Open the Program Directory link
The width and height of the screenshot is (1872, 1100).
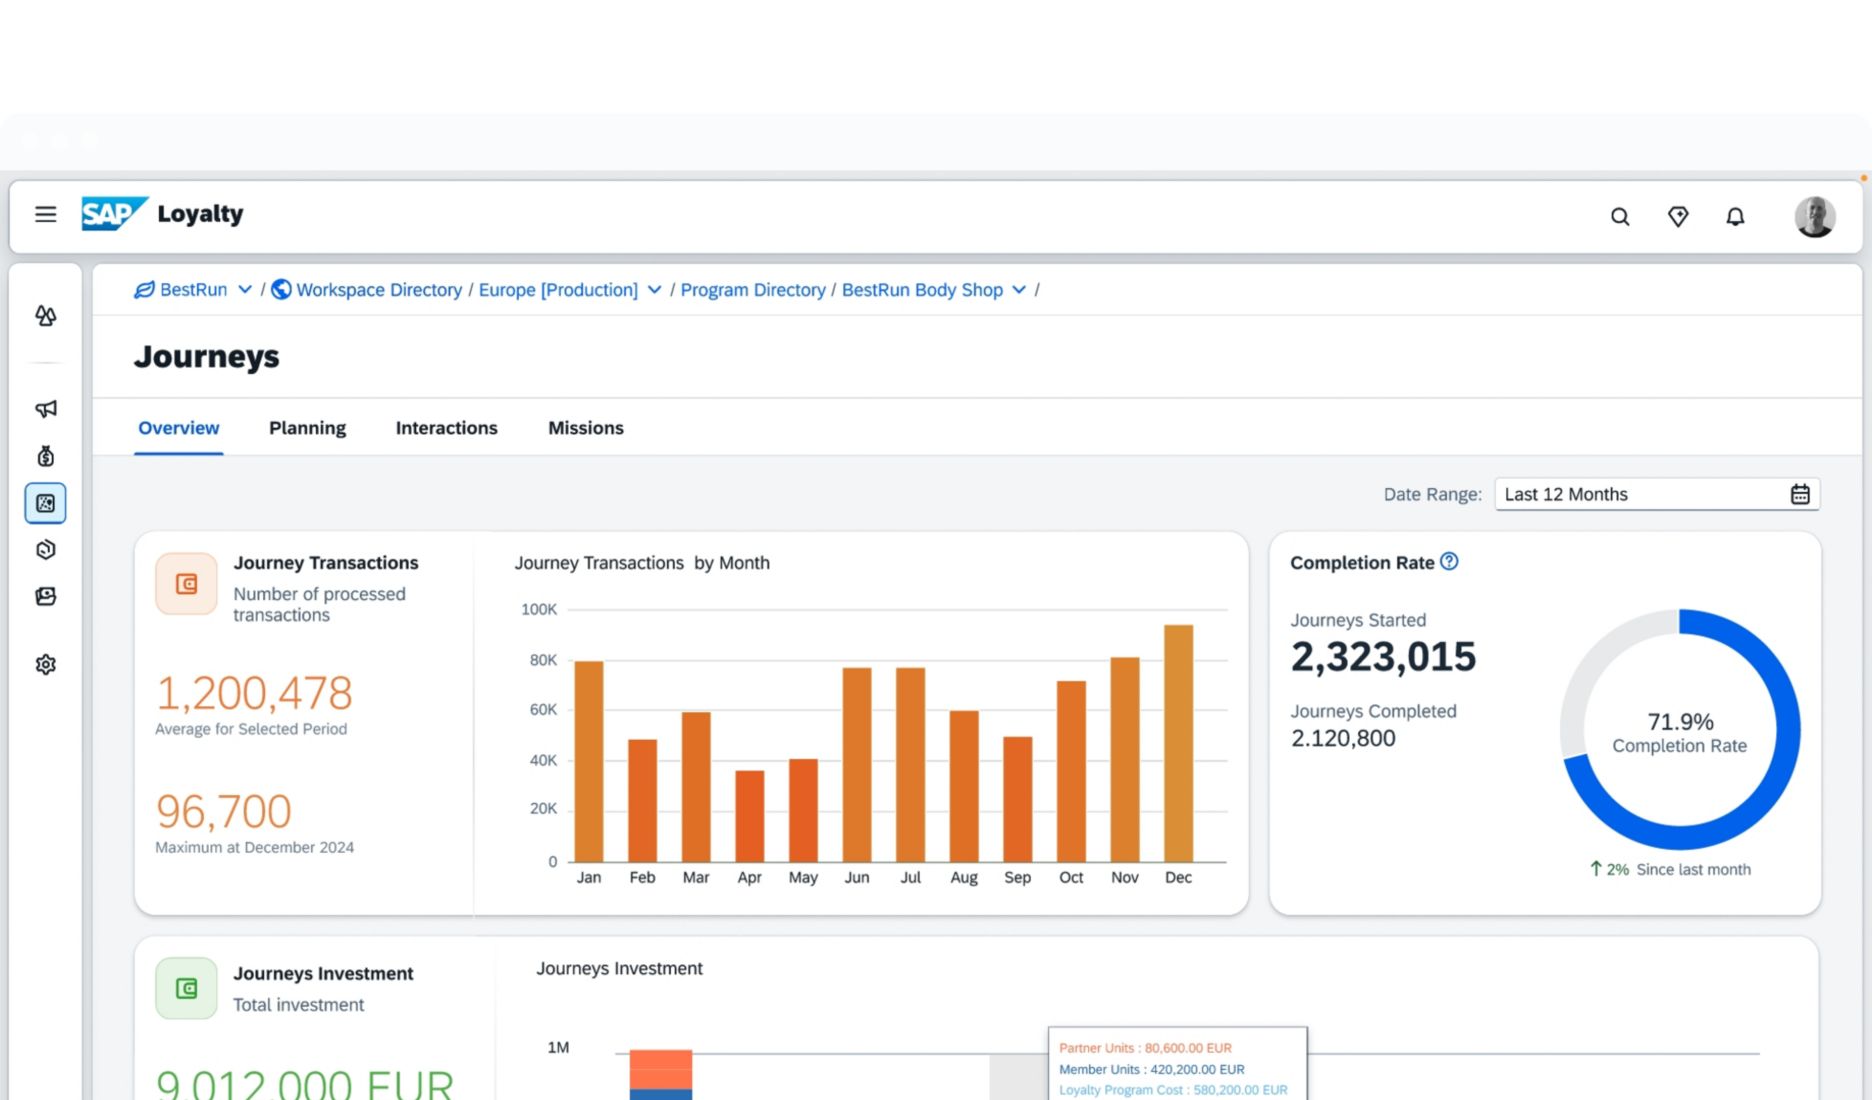pyautogui.click(x=753, y=290)
